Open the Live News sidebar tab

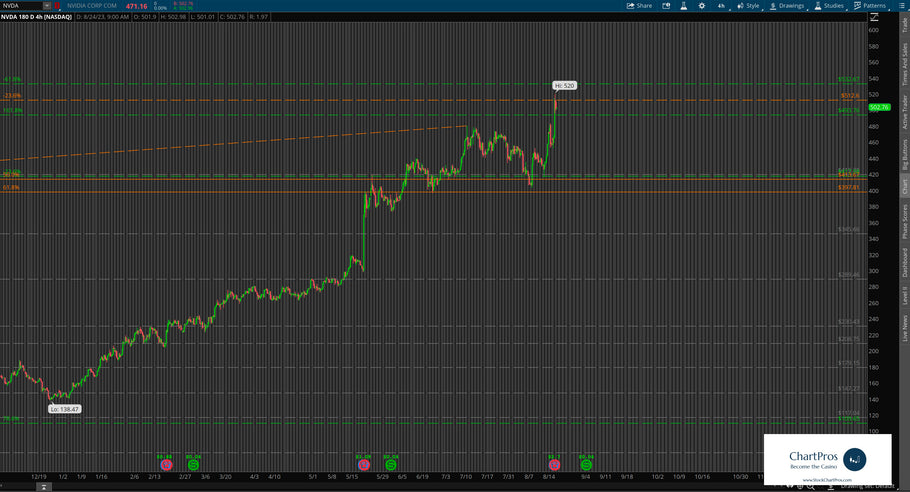pyautogui.click(x=905, y=328)
